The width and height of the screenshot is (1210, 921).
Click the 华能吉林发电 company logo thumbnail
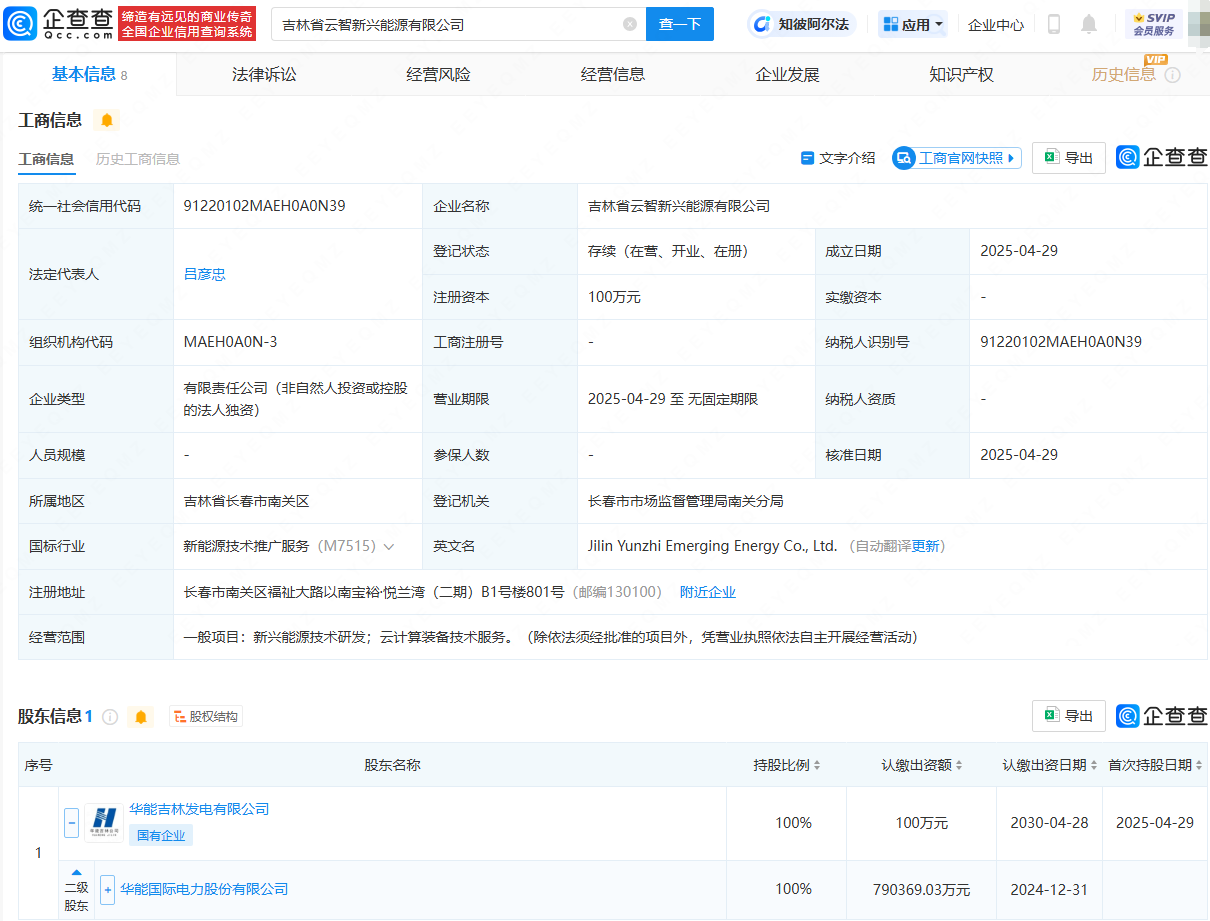click(x=104, y=823)
